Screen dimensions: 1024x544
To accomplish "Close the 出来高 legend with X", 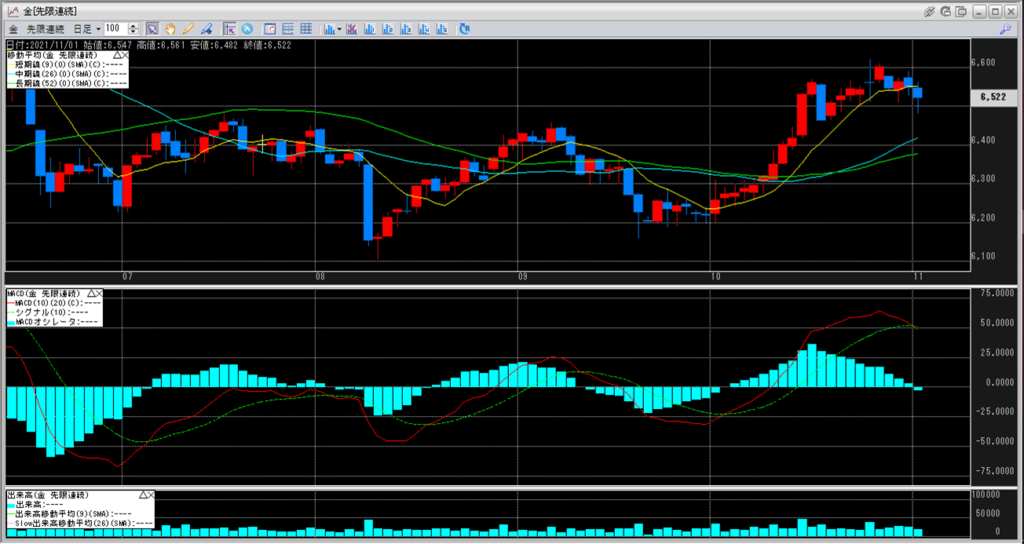I will [150, 496].
